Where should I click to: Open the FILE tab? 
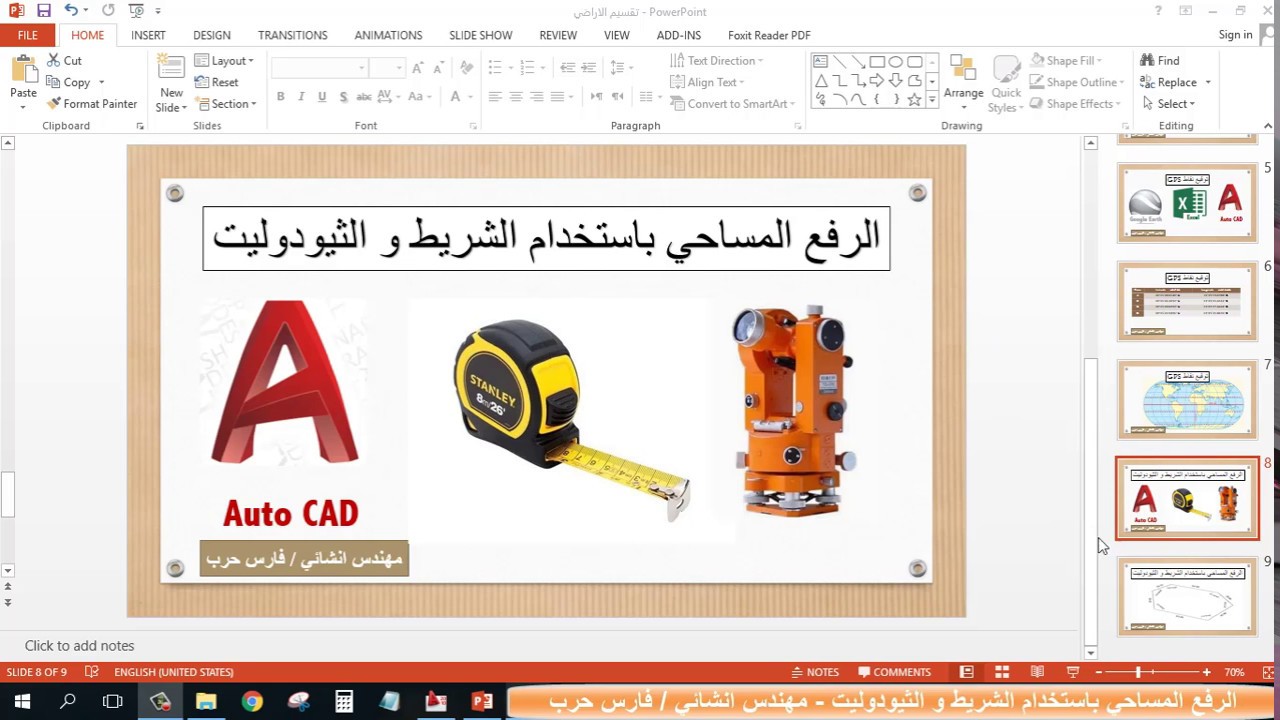[28, 35]
